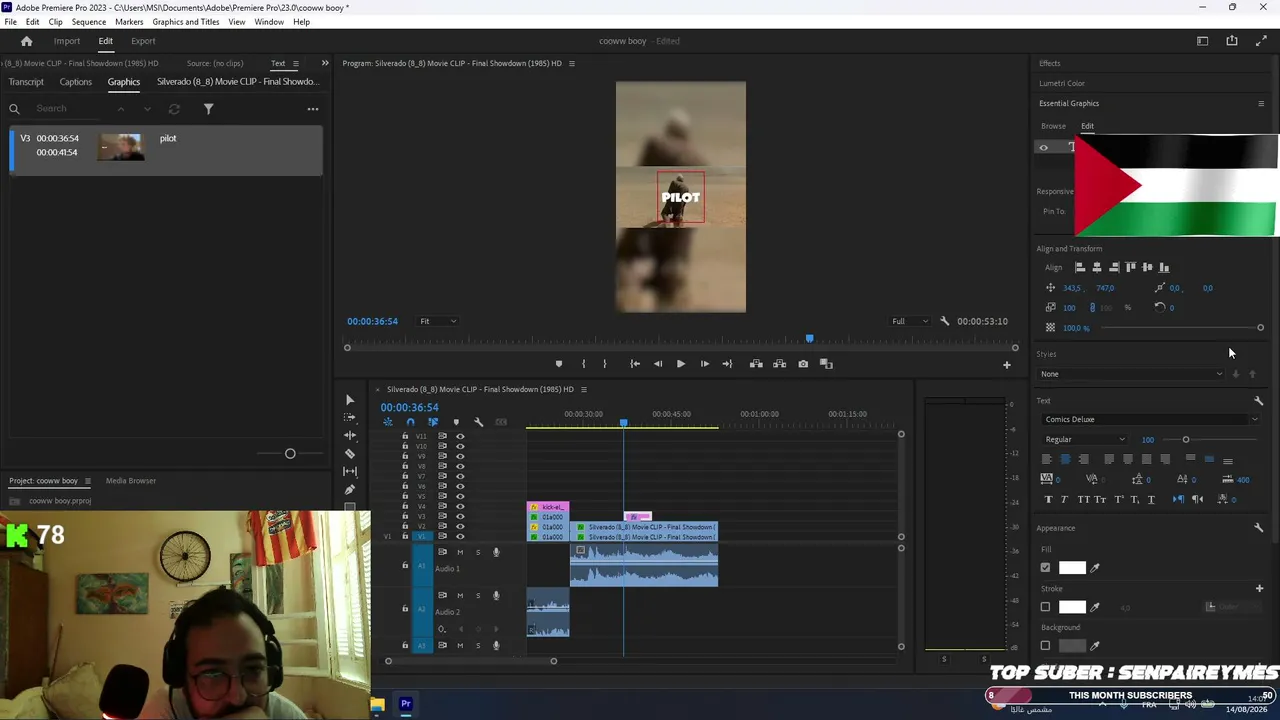Open the Styles dropdown set to None
This screenshot has width=1280, height=720.
(x=1132, y=374)
